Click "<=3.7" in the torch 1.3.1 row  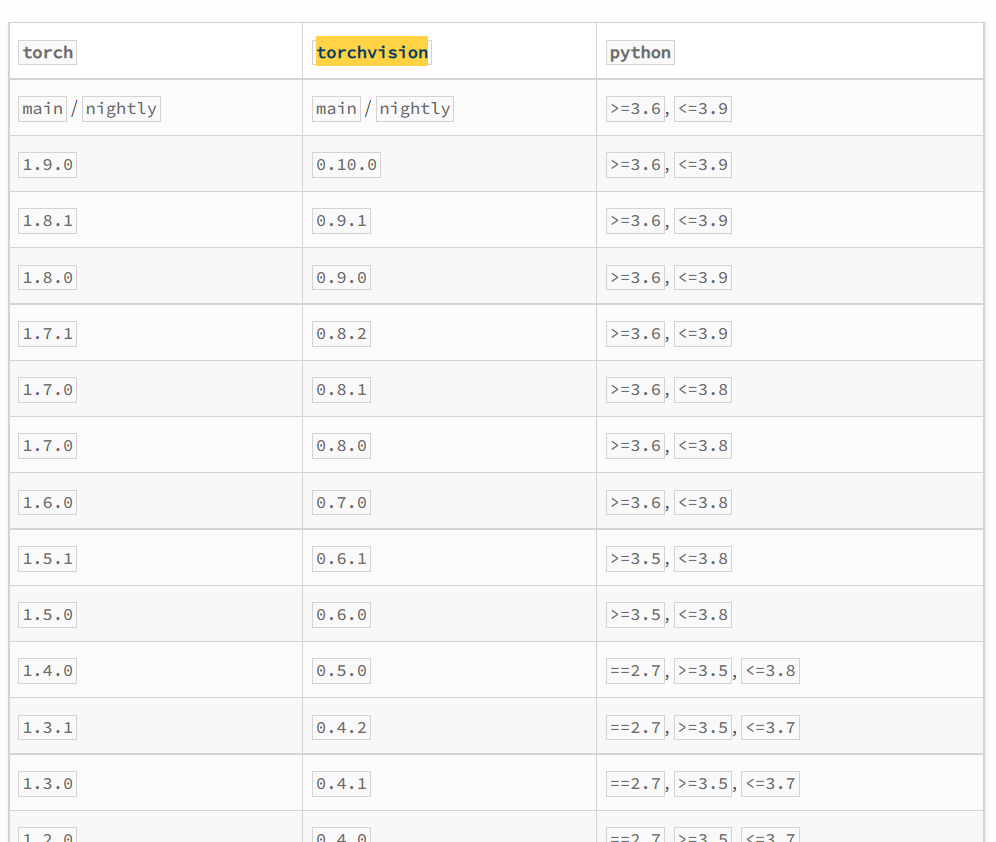pos(771,727)
